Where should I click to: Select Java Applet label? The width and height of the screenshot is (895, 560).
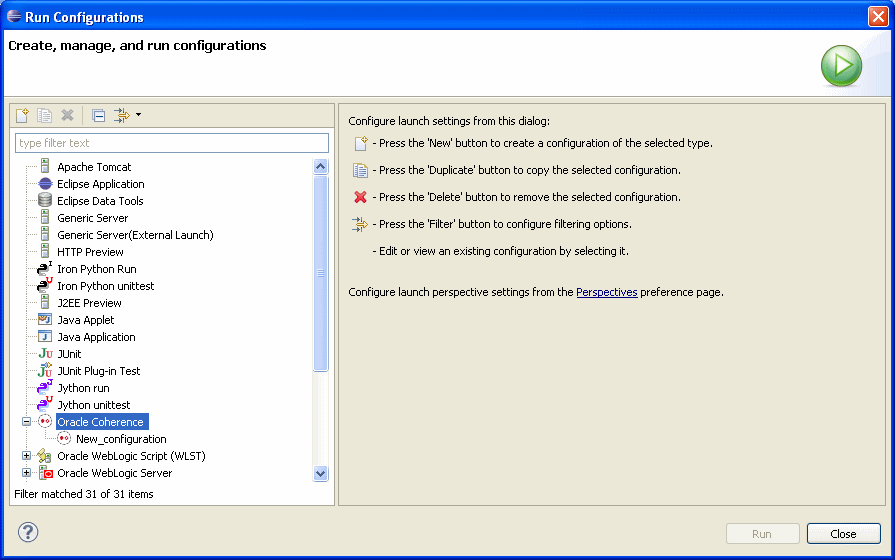tap(86, 320)
